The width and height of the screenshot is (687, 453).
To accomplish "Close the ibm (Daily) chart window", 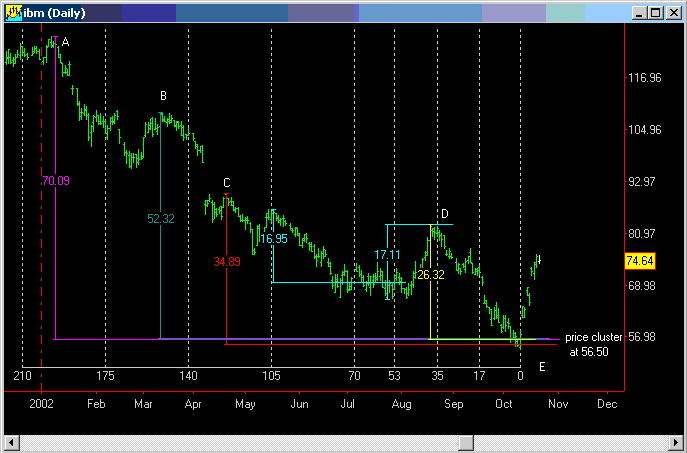I will 671,12.
